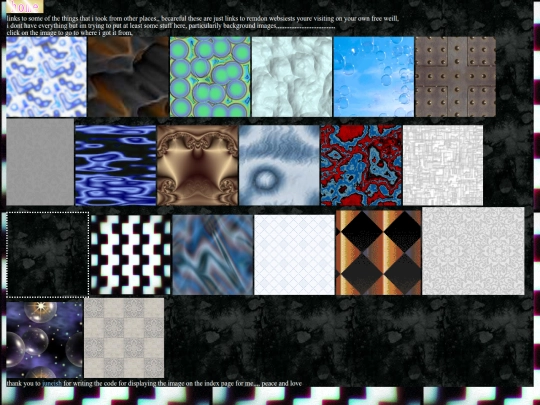Image resolution: width=540 pixels, height=405 pixels.
Task: Click the pale blue ring fur texture thumbnail
Action: pos(279,165)
